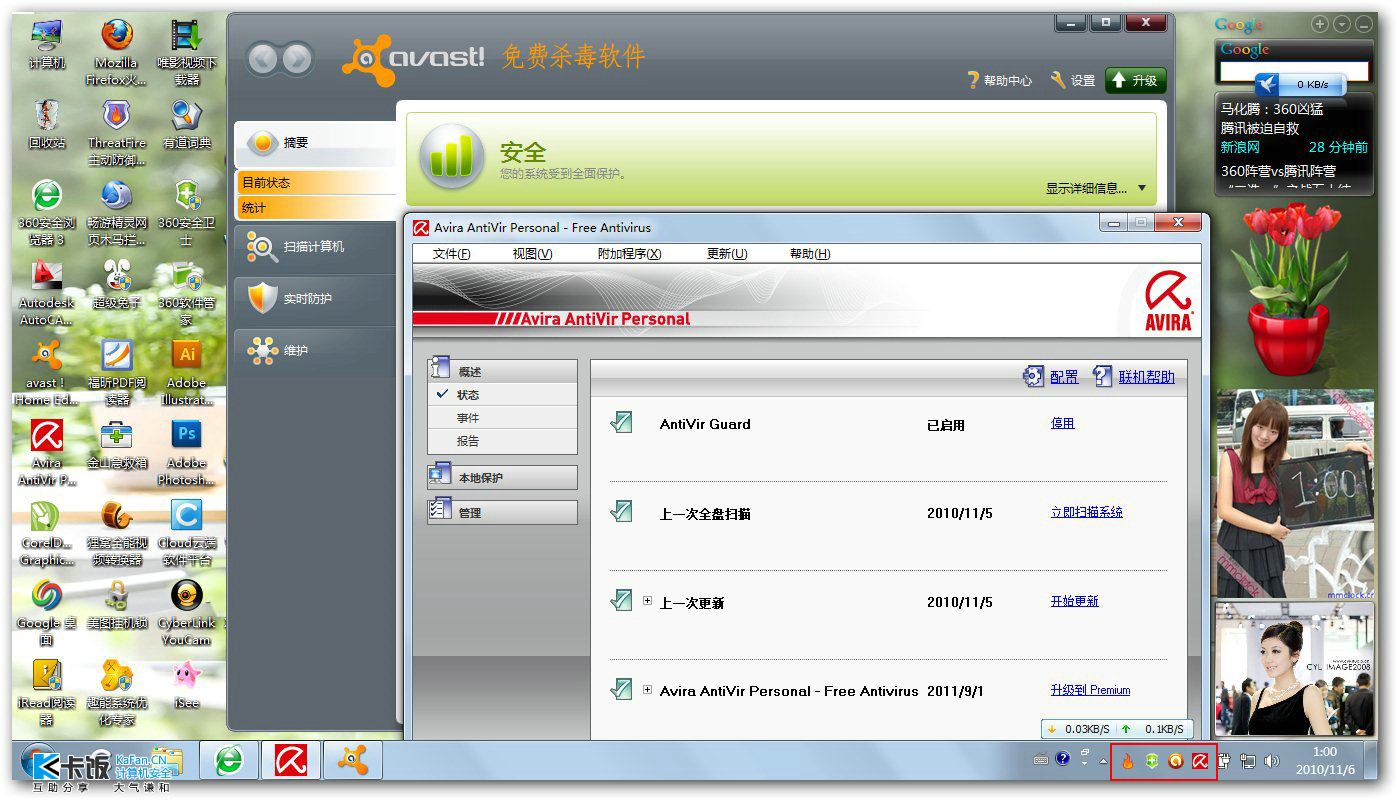Expand 显示详细信息 in avast summary
This screenshot has width=1398, height=800.
[1096, 188]
